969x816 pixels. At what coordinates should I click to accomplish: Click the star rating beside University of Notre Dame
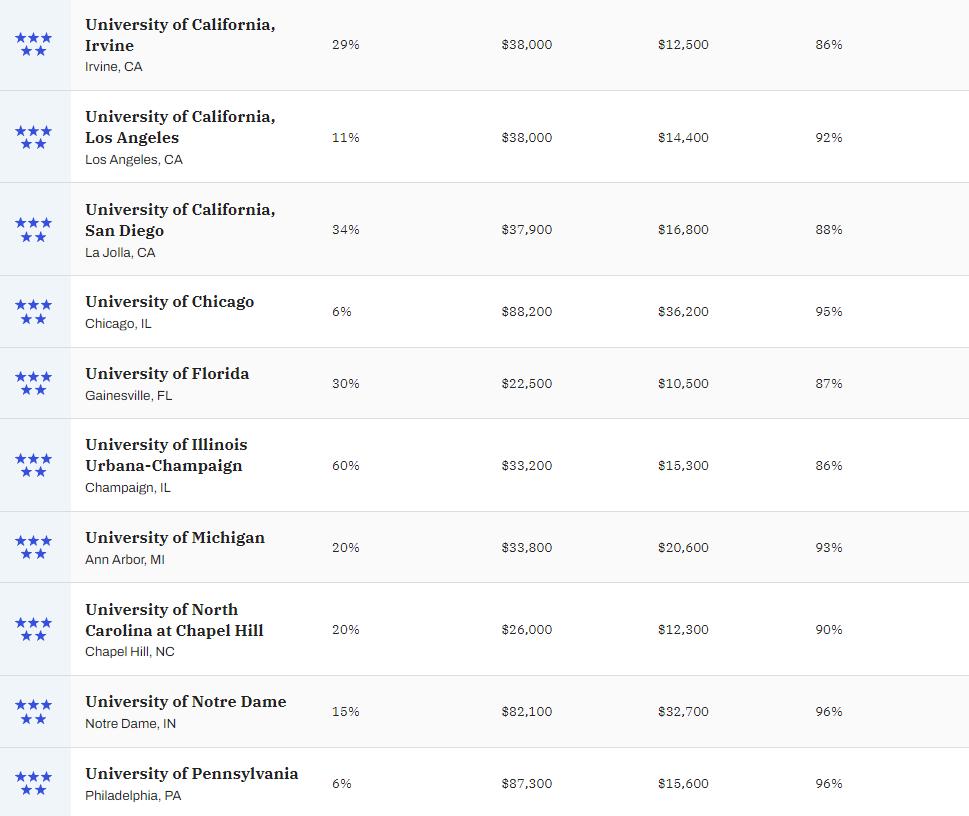(33, 712)
